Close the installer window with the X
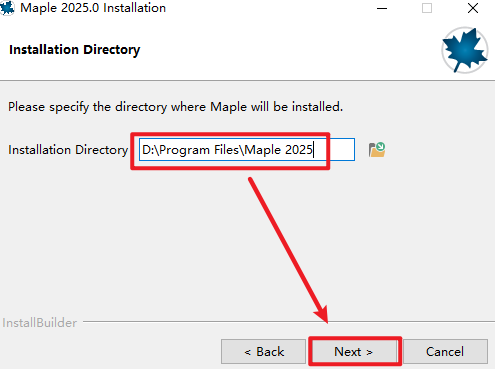The height and width of the screenshot is (369, 495). pyautogui.click(x=473, y=8)
